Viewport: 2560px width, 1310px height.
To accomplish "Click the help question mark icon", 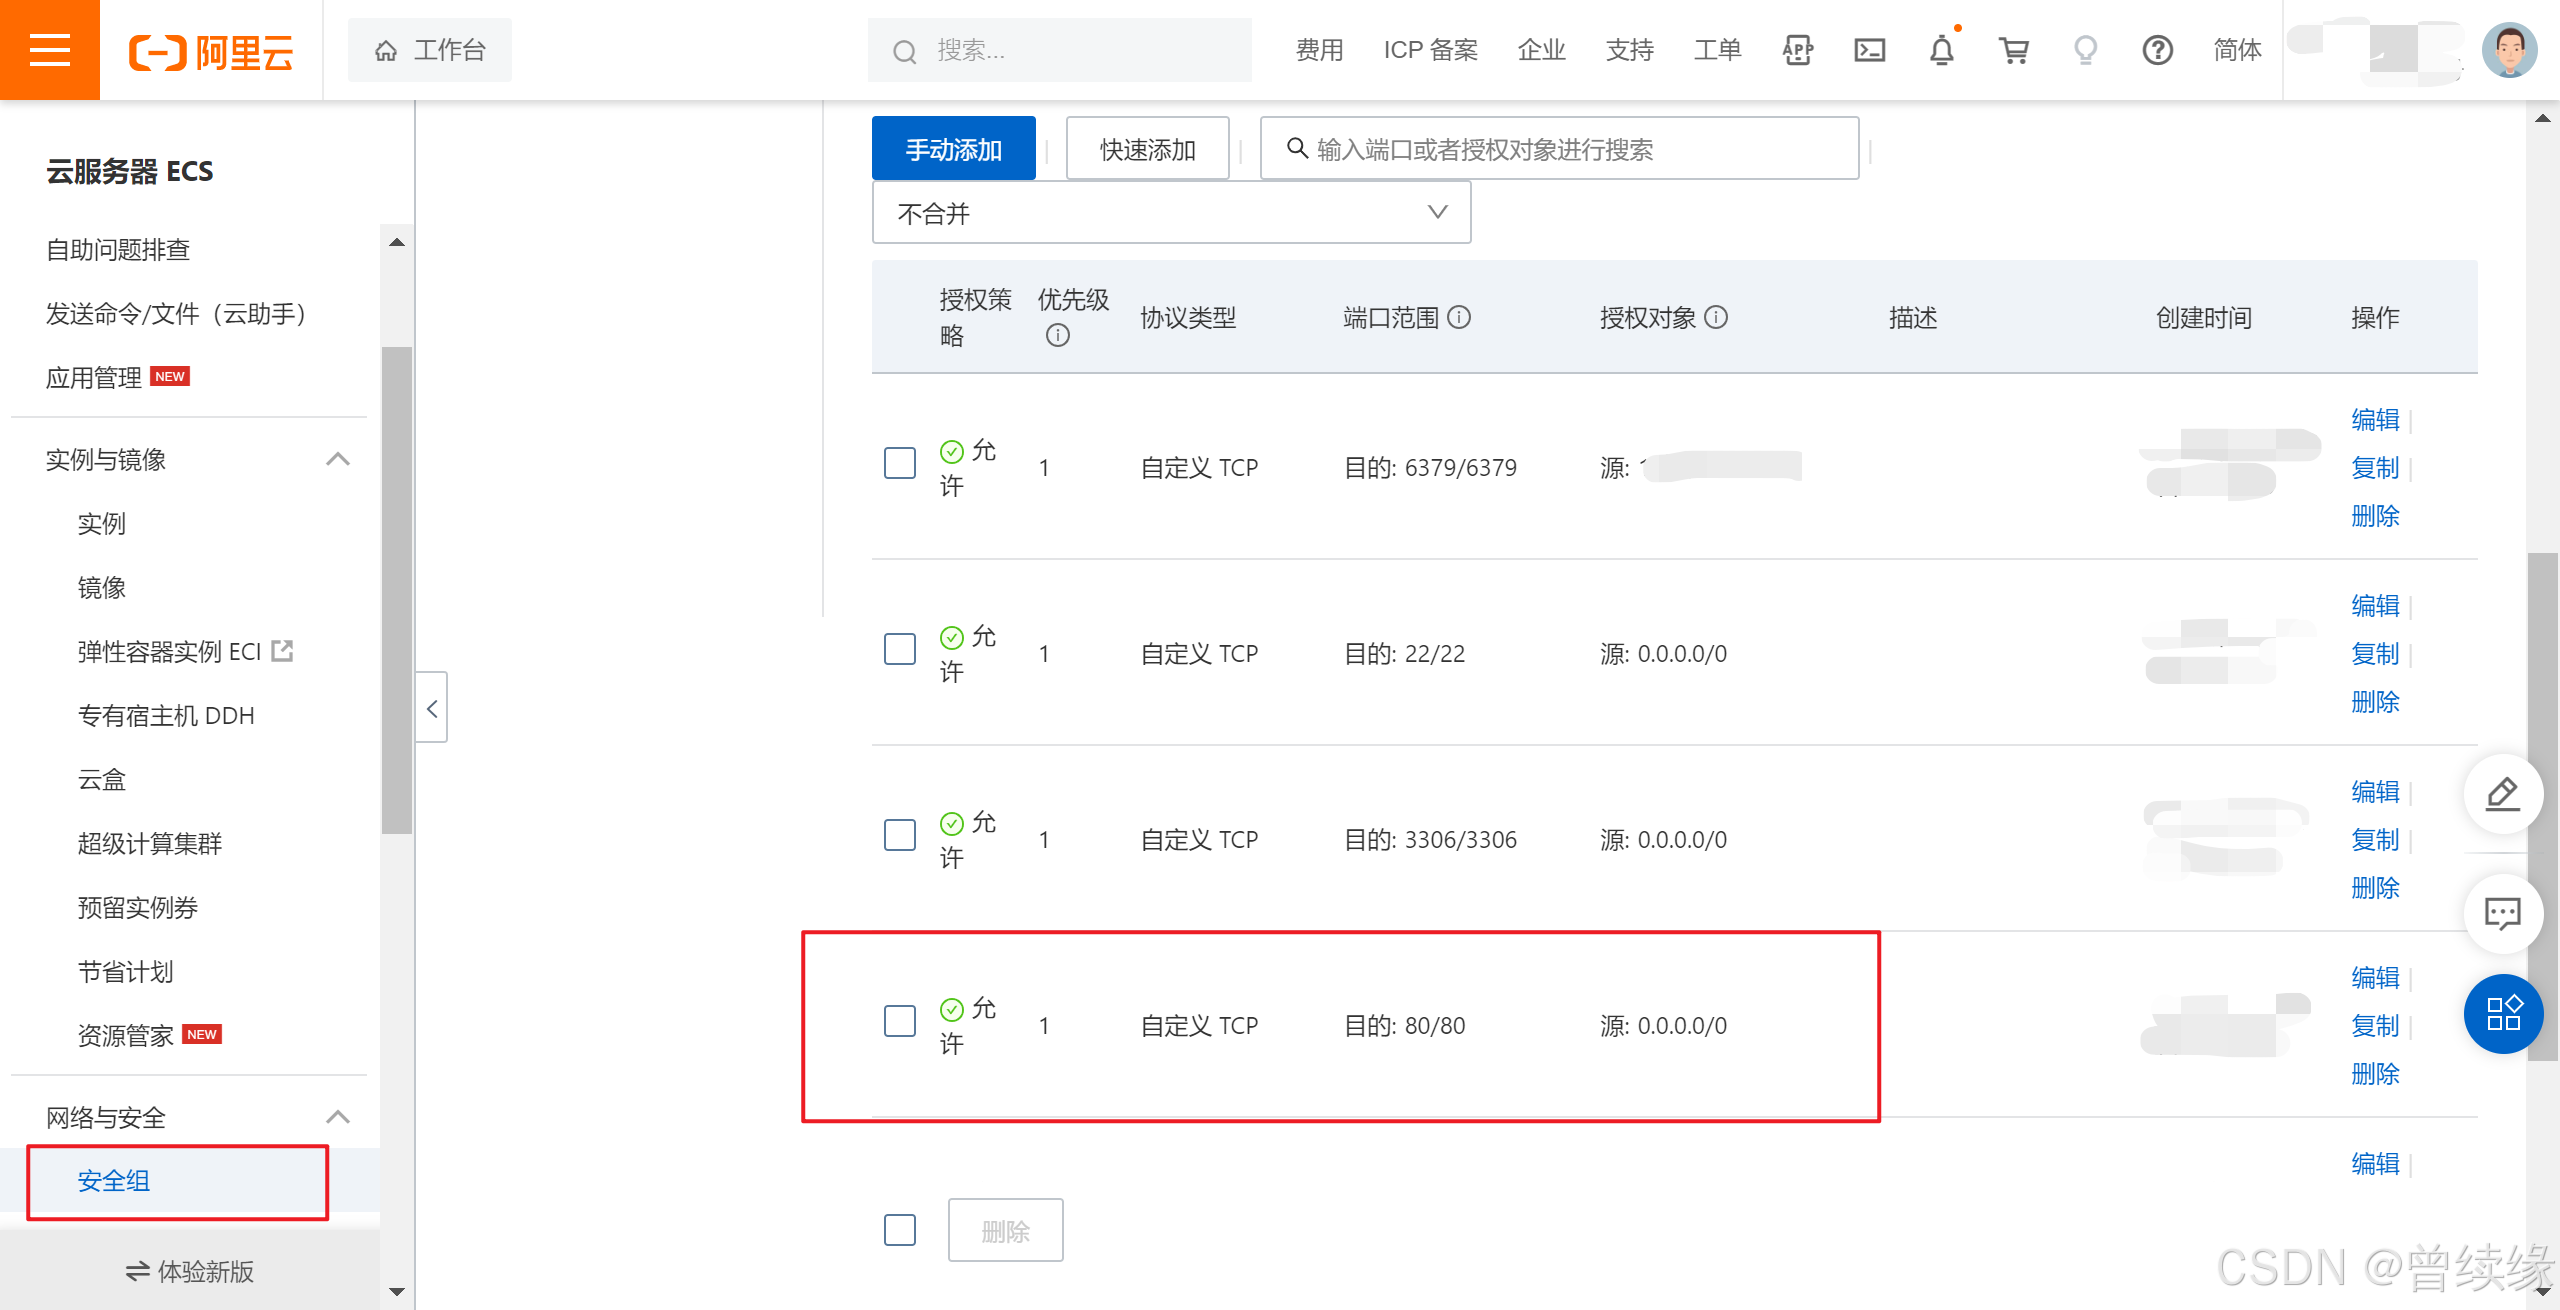I will (x=2157, y=50).
